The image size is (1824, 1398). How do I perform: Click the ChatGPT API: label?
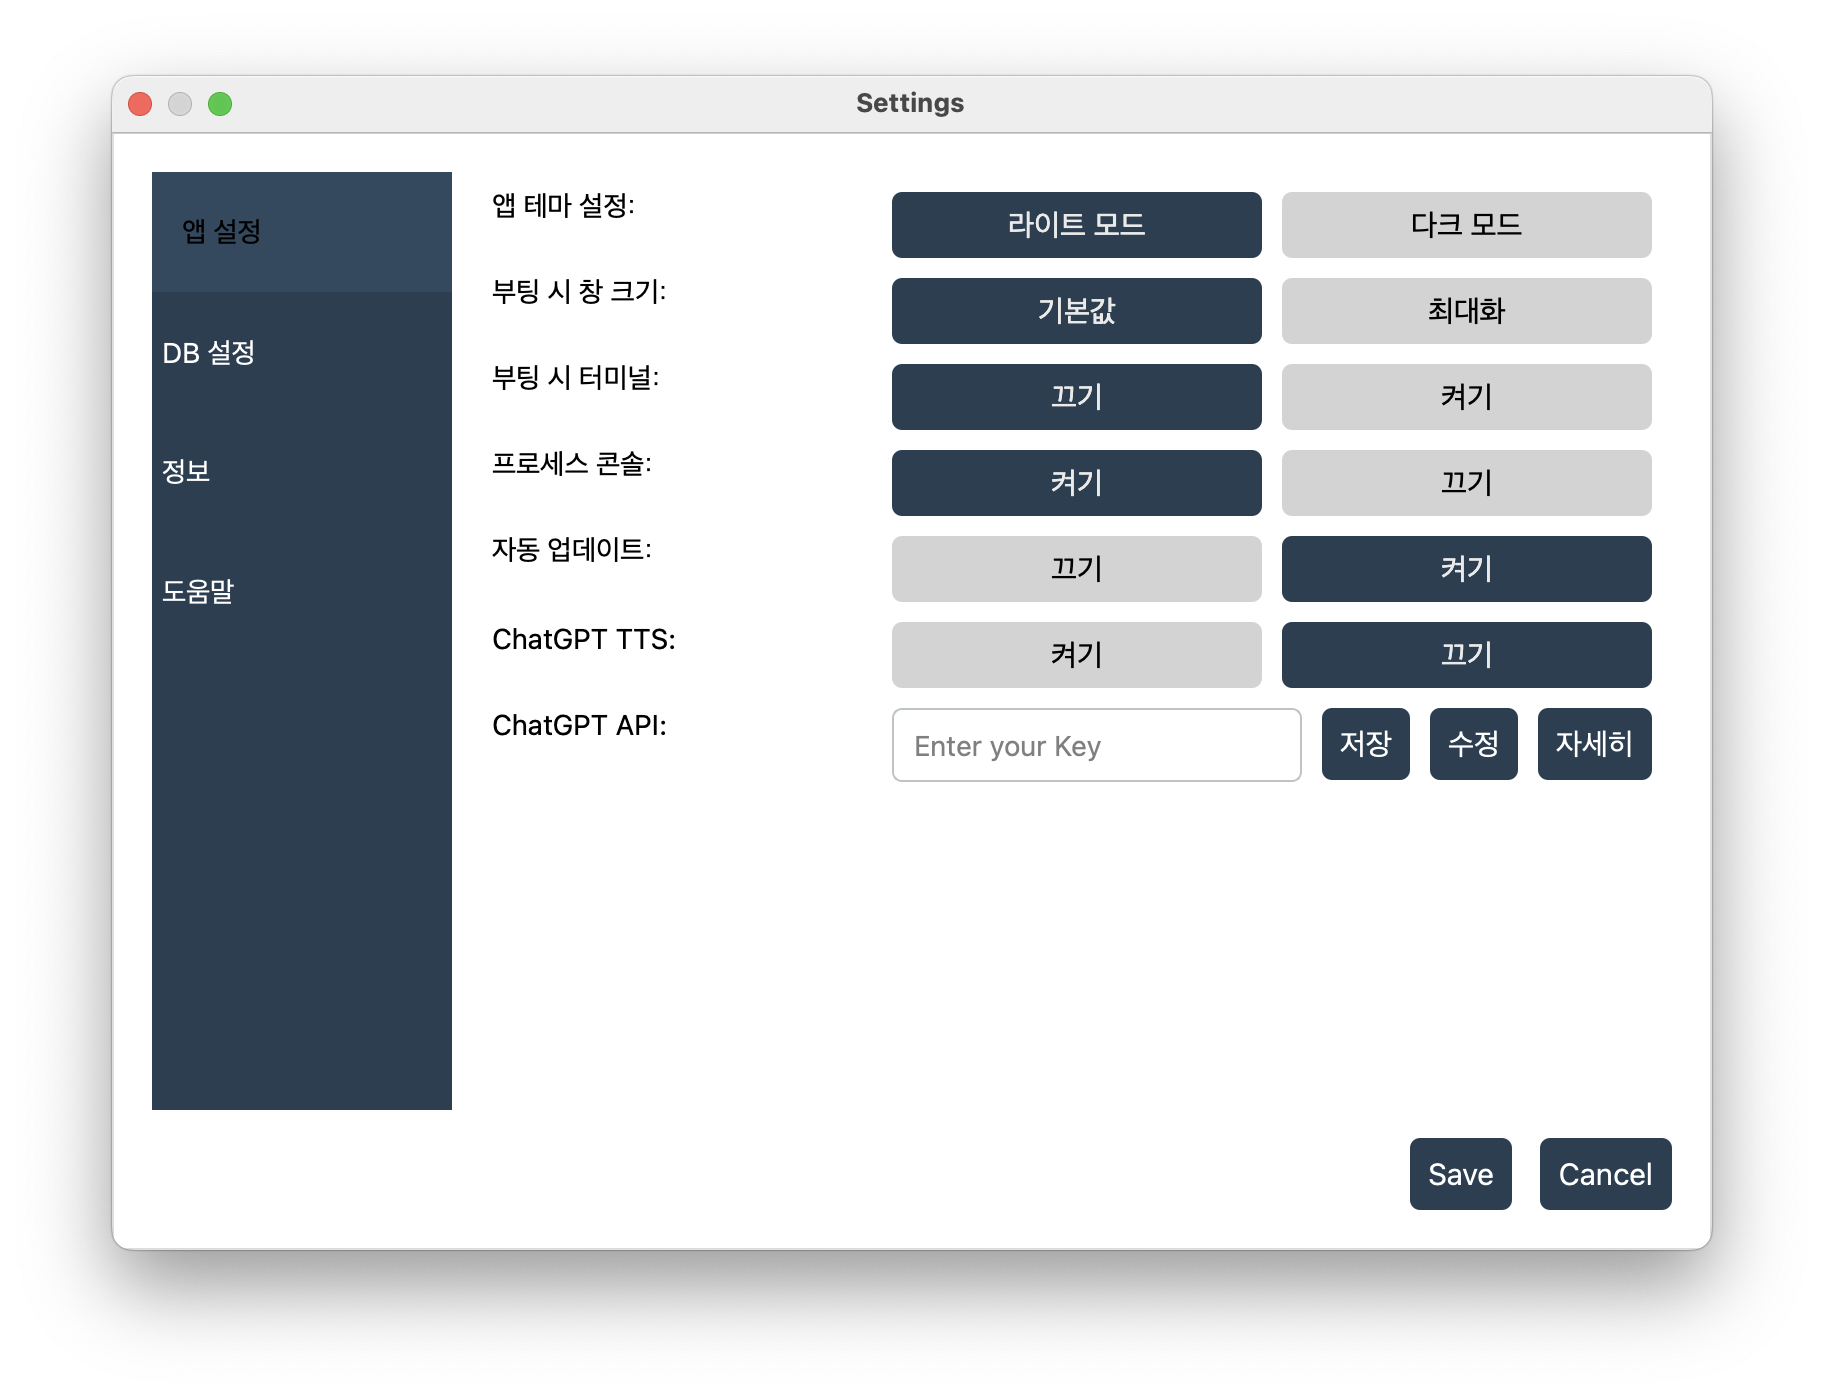(579, 725)
